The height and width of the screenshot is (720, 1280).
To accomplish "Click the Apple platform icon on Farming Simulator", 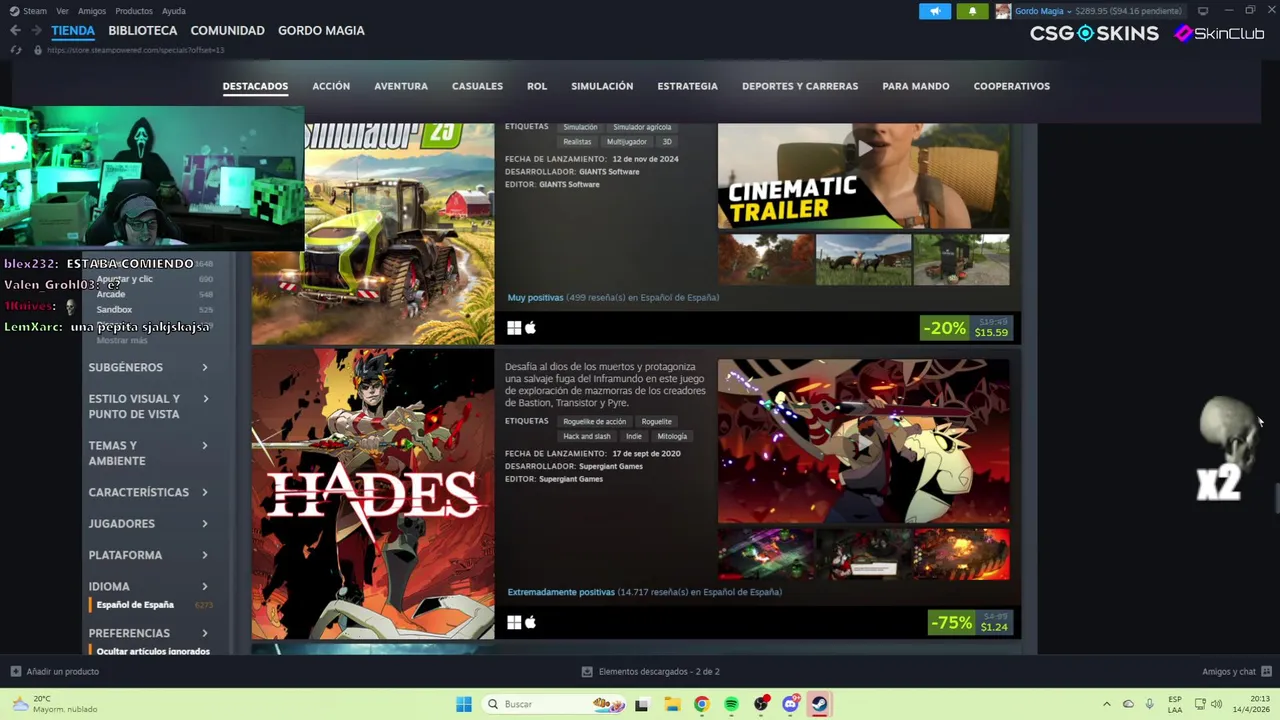I will (x=530, y=328).
